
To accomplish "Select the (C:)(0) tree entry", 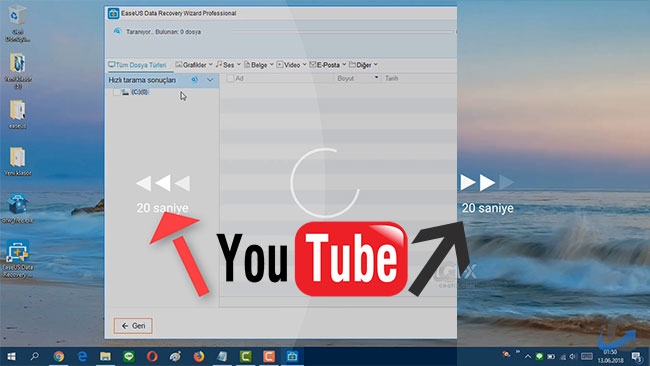I will [x=139, y=92].
